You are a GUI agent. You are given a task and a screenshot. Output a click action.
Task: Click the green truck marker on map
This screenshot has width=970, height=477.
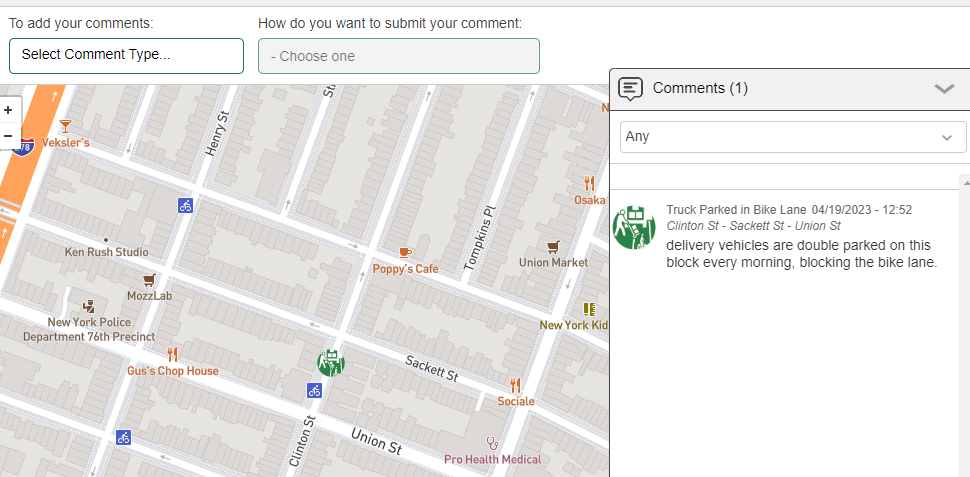(331, 362)
